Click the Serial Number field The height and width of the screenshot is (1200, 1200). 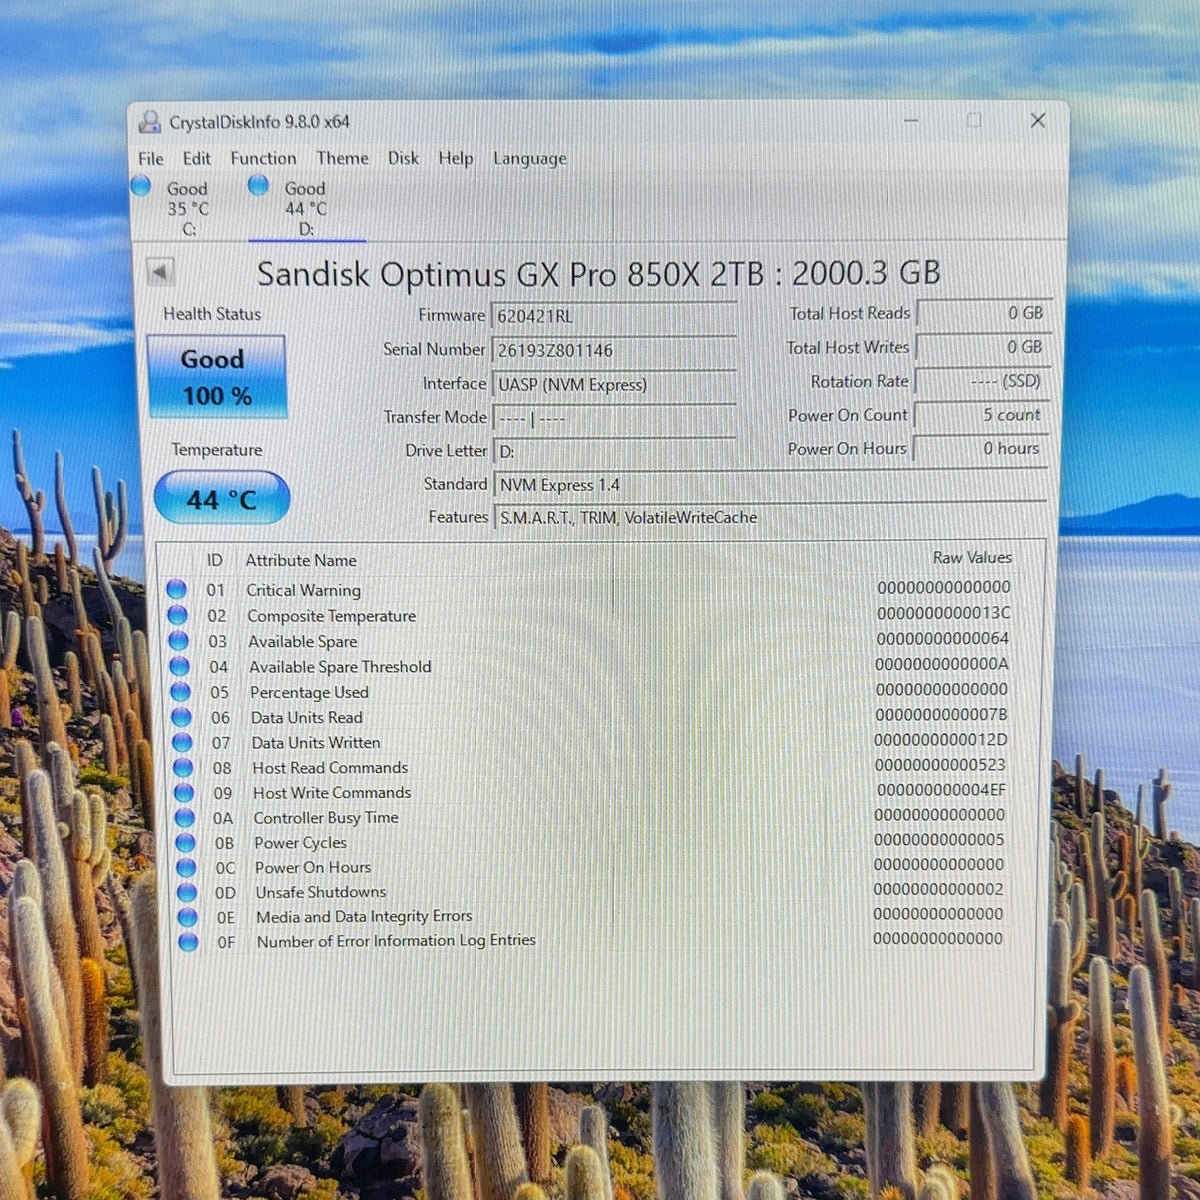tap(613, 350)
